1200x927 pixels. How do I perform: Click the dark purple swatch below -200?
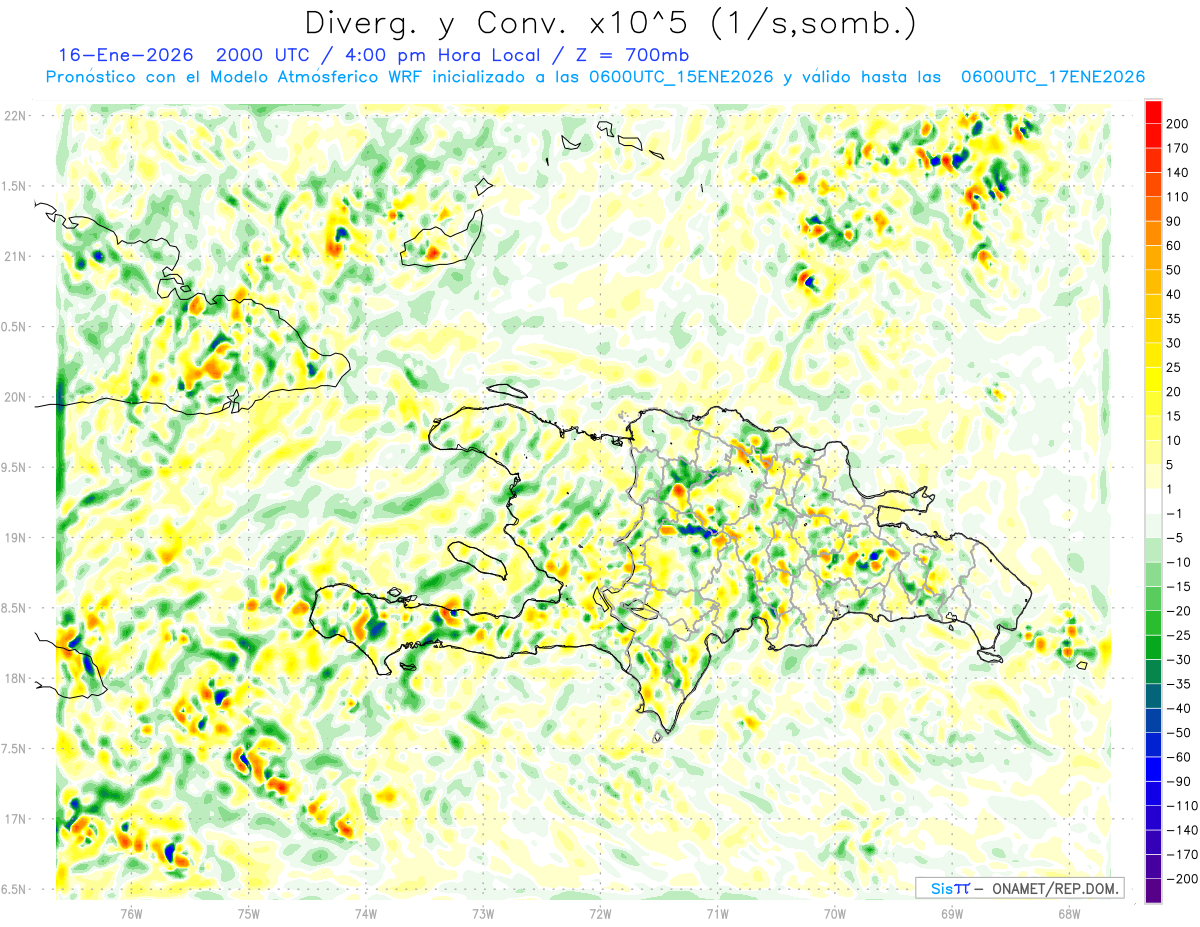pyautogui.click(x=1153, y=892)
